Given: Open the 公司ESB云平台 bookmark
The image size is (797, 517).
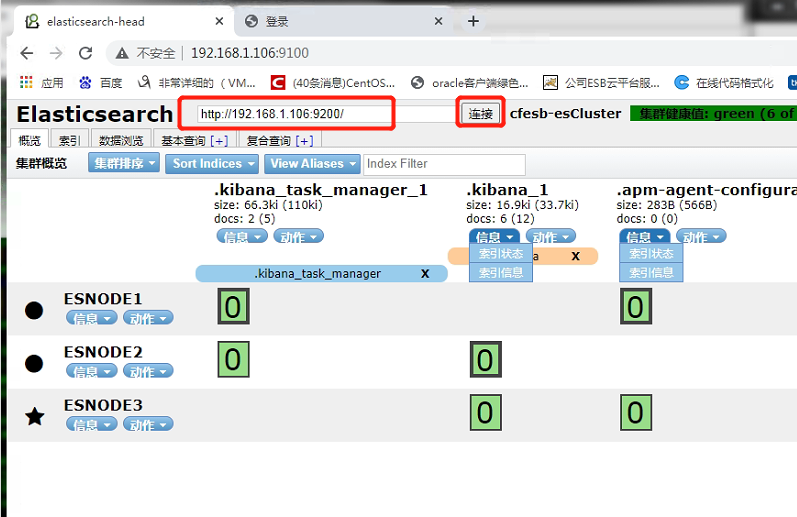Looking at the screenshot, I should tap(601, 82).
